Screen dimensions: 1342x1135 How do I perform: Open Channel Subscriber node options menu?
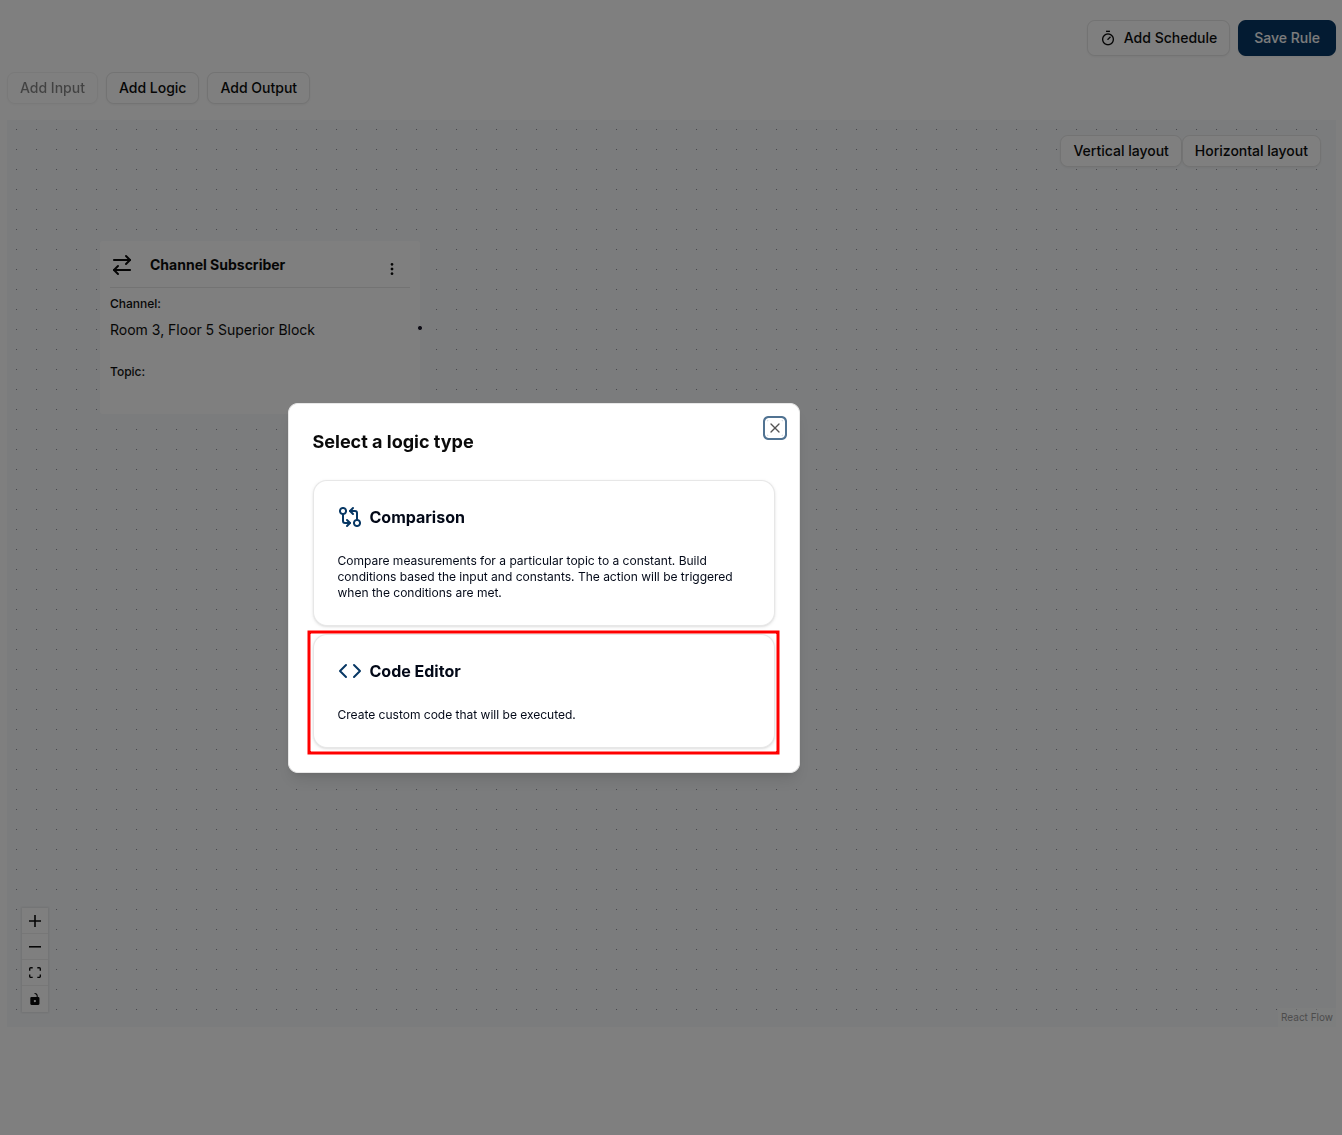[x=392, y=268]
